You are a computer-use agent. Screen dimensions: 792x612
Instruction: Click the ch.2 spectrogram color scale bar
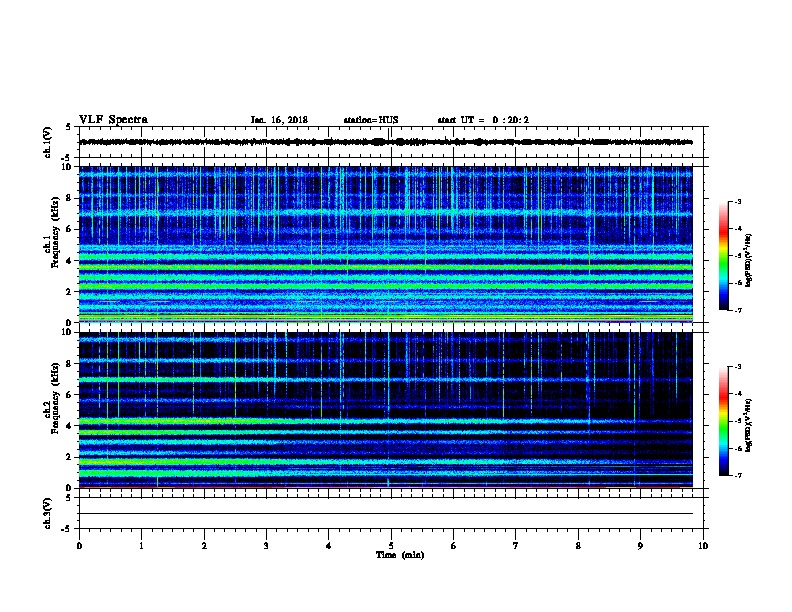pos(723,421)
